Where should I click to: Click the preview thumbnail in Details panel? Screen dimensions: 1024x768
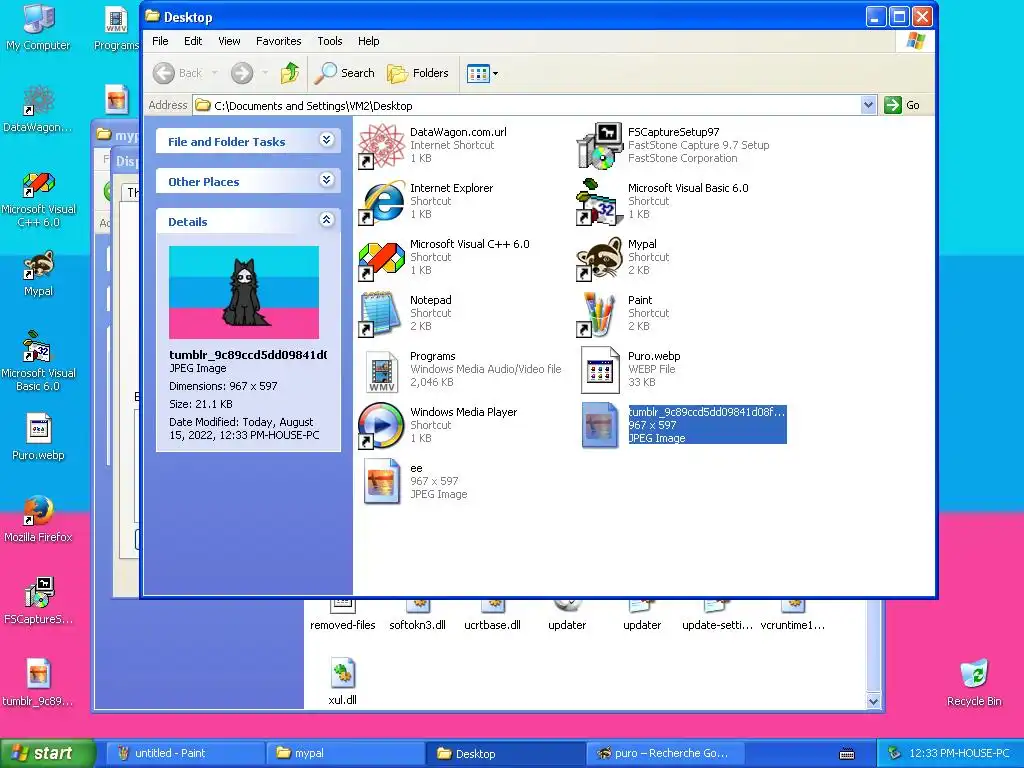244,292
